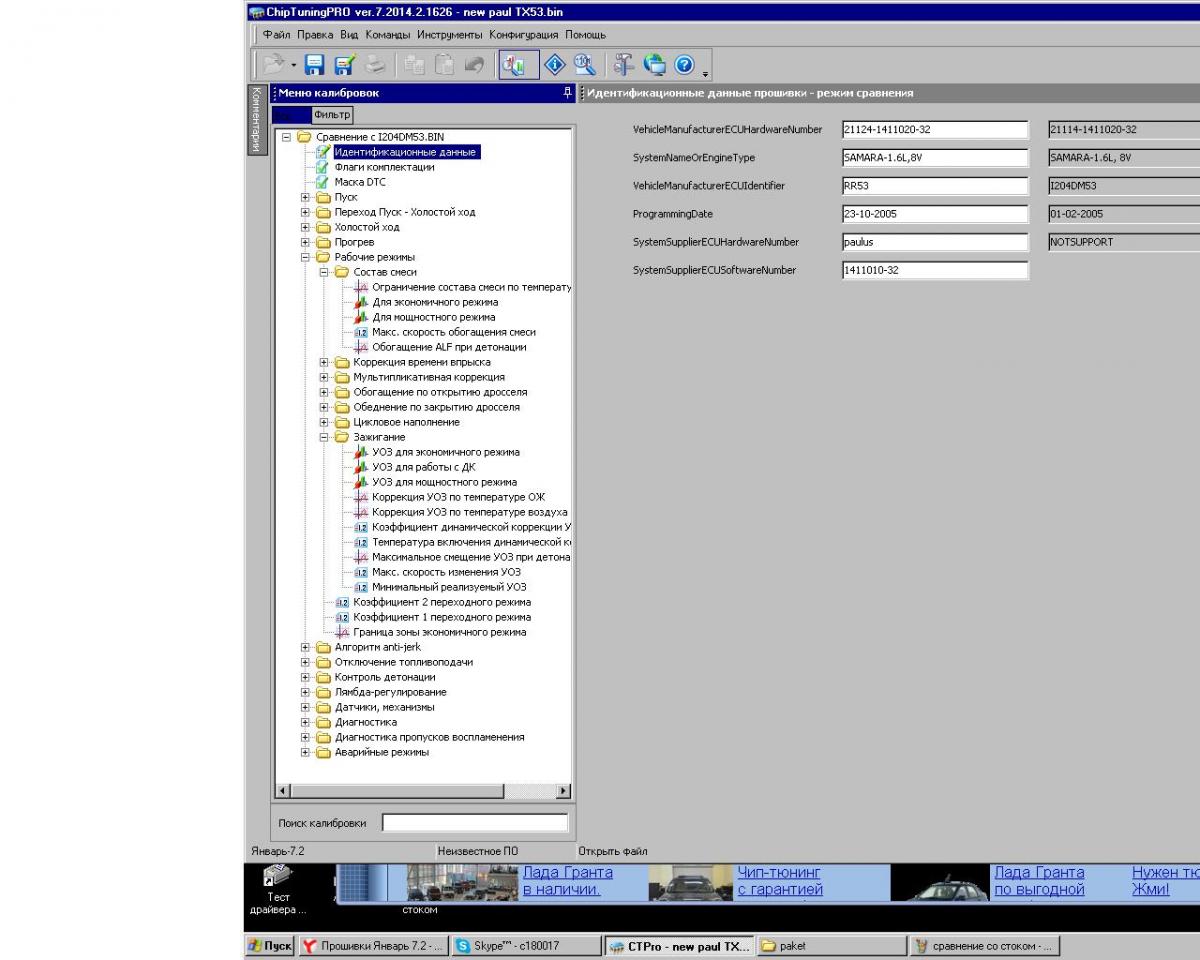Click the ProgrammingDate field showing 23-10-2005

(x=935, y=214)
